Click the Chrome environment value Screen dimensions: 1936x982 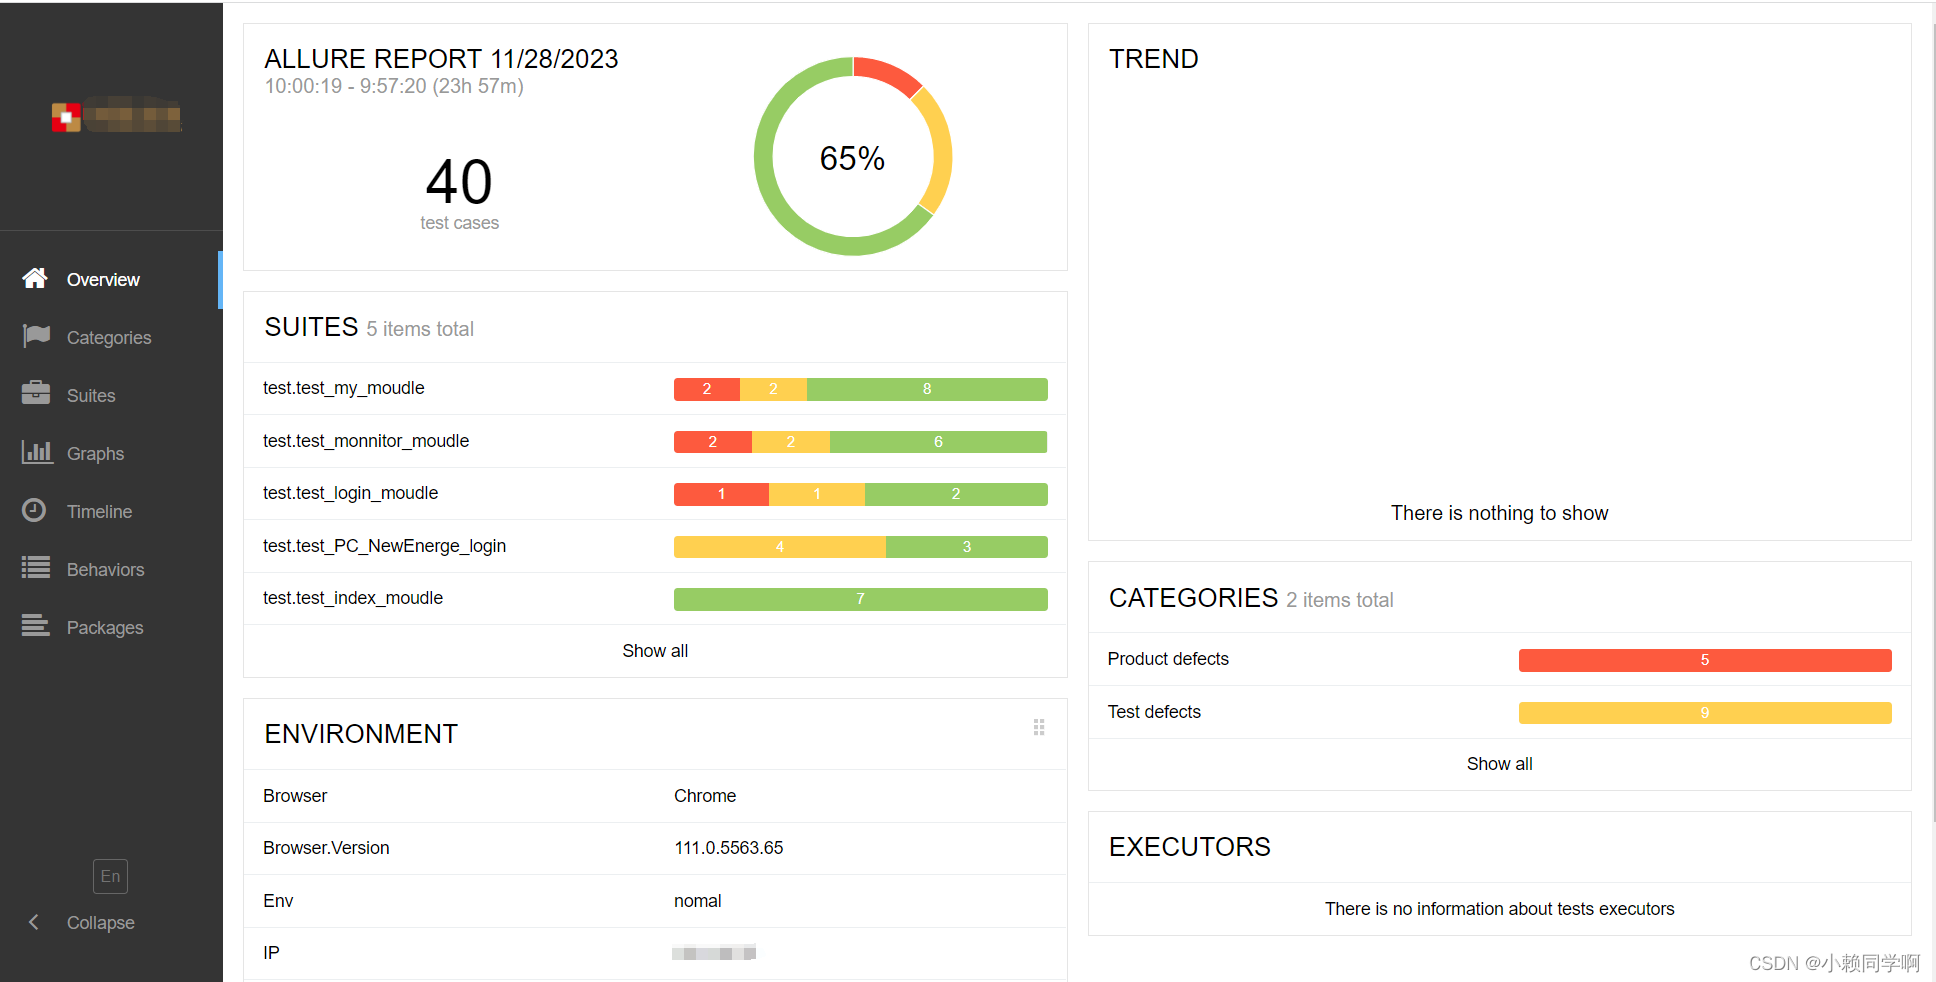(x=705, y=796)
